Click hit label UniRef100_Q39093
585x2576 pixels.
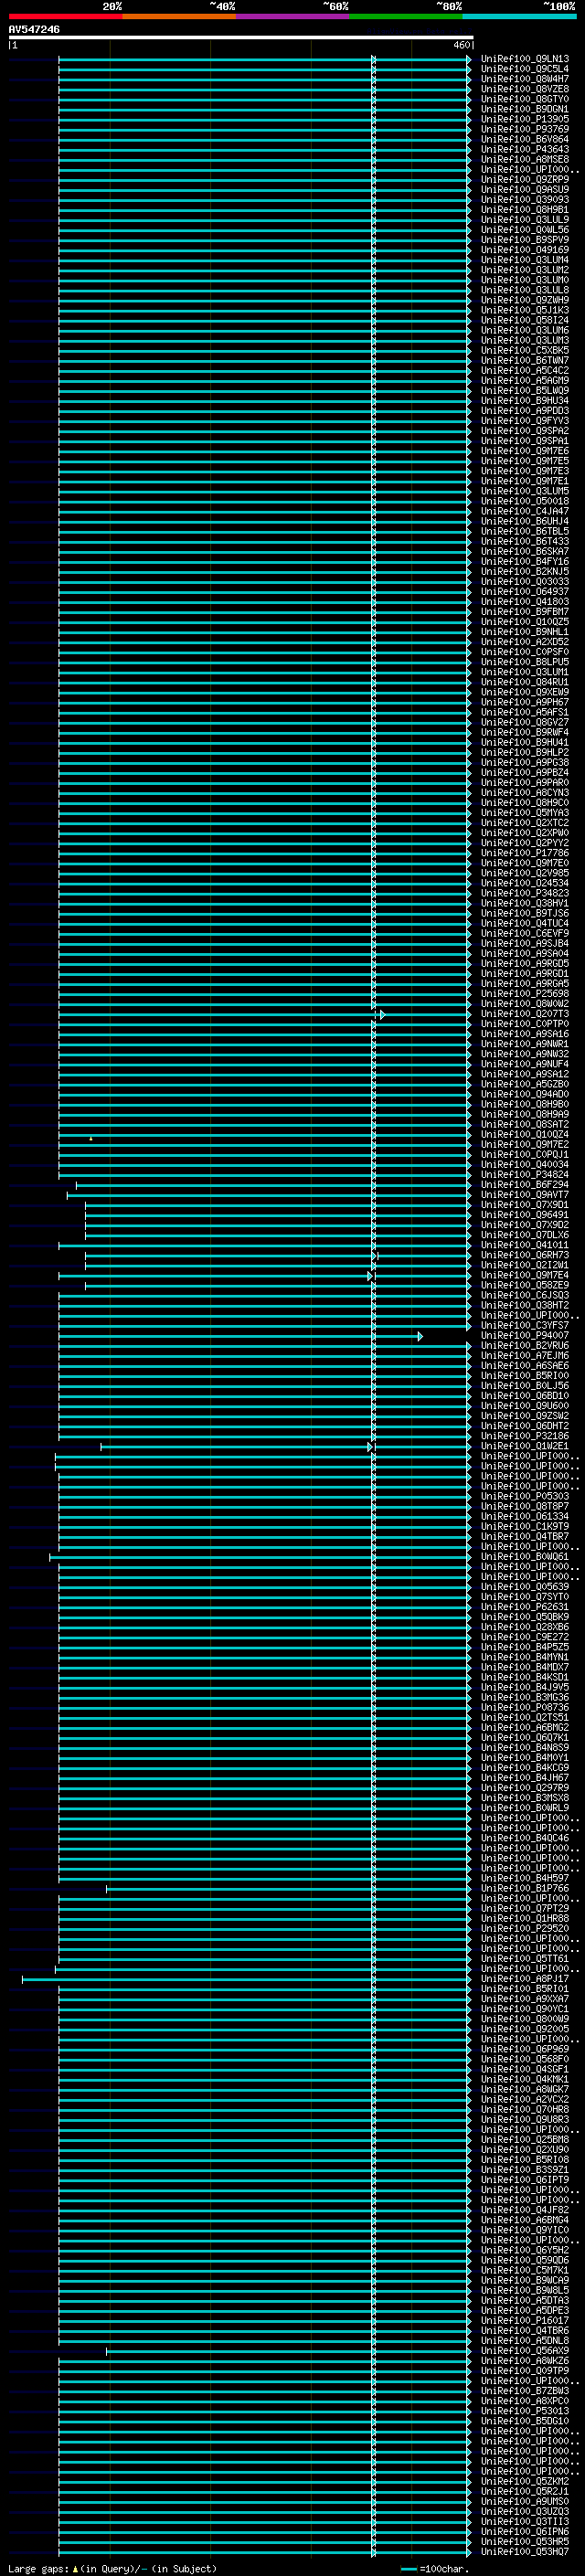525,199
